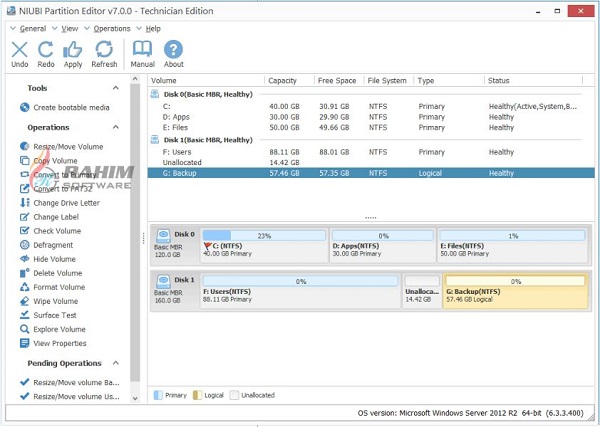Click the Wipe Volume icon
This screenshot has width=600, height=427.
point(24,301)
